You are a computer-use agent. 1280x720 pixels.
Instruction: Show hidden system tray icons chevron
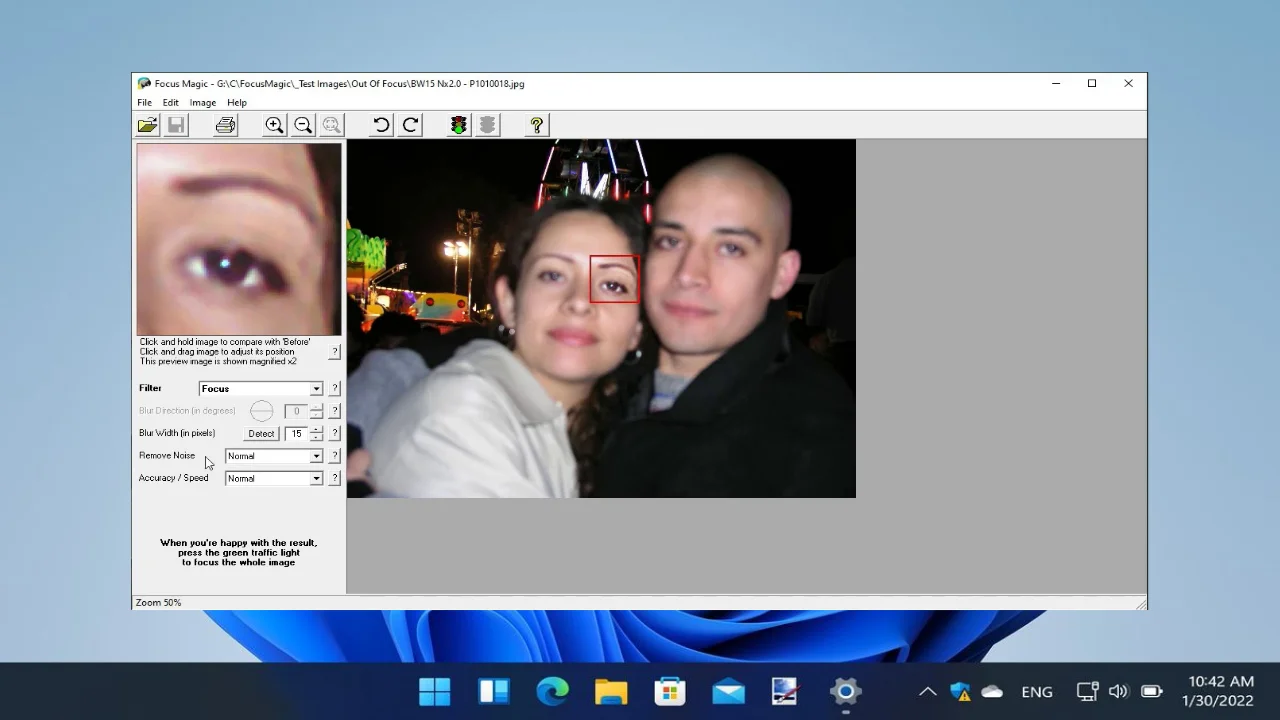(927, 691)
